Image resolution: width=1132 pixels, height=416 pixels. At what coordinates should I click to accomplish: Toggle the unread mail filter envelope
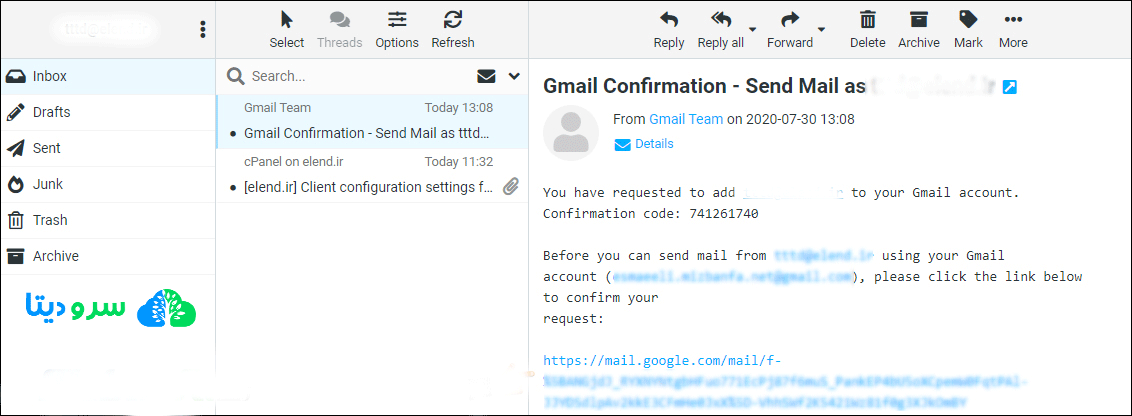(487, 75)
